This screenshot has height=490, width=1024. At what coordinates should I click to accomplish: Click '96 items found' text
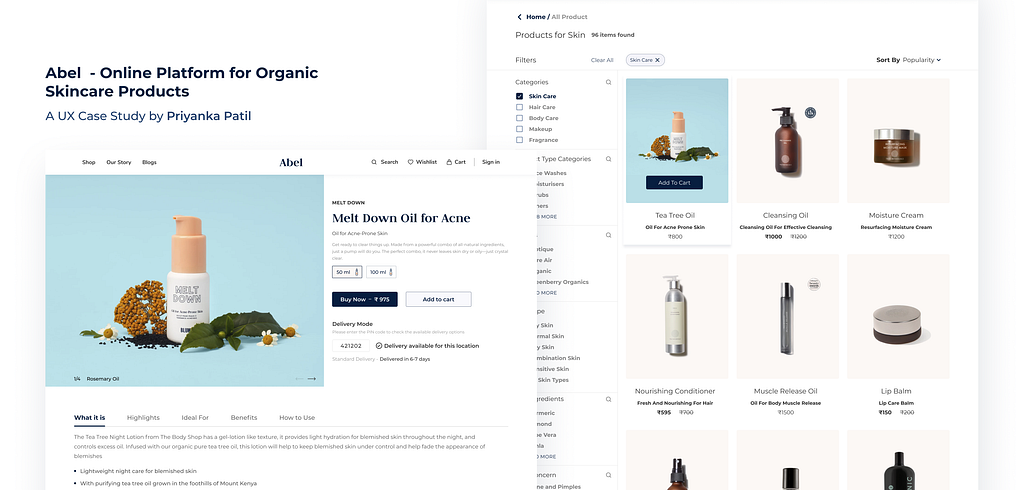click(x=613, y=35)
